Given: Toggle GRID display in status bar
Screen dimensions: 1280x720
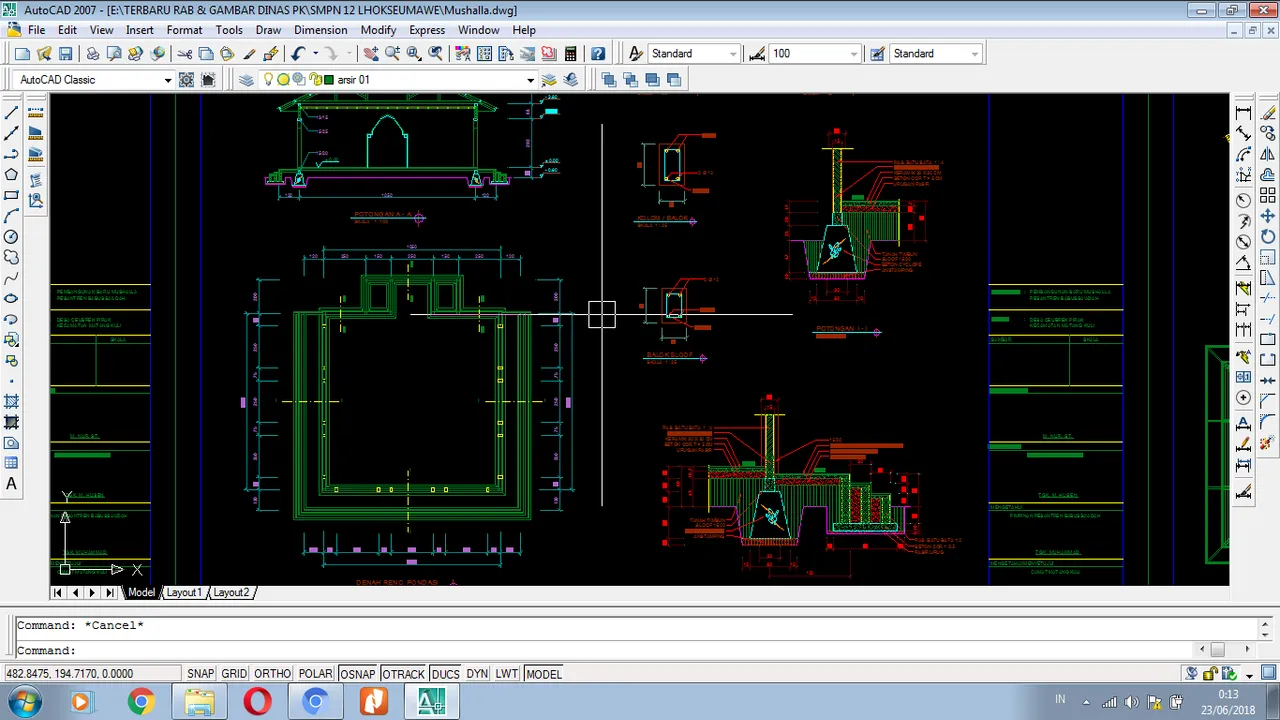Looking at the screenshot, I should click(234, 674).
